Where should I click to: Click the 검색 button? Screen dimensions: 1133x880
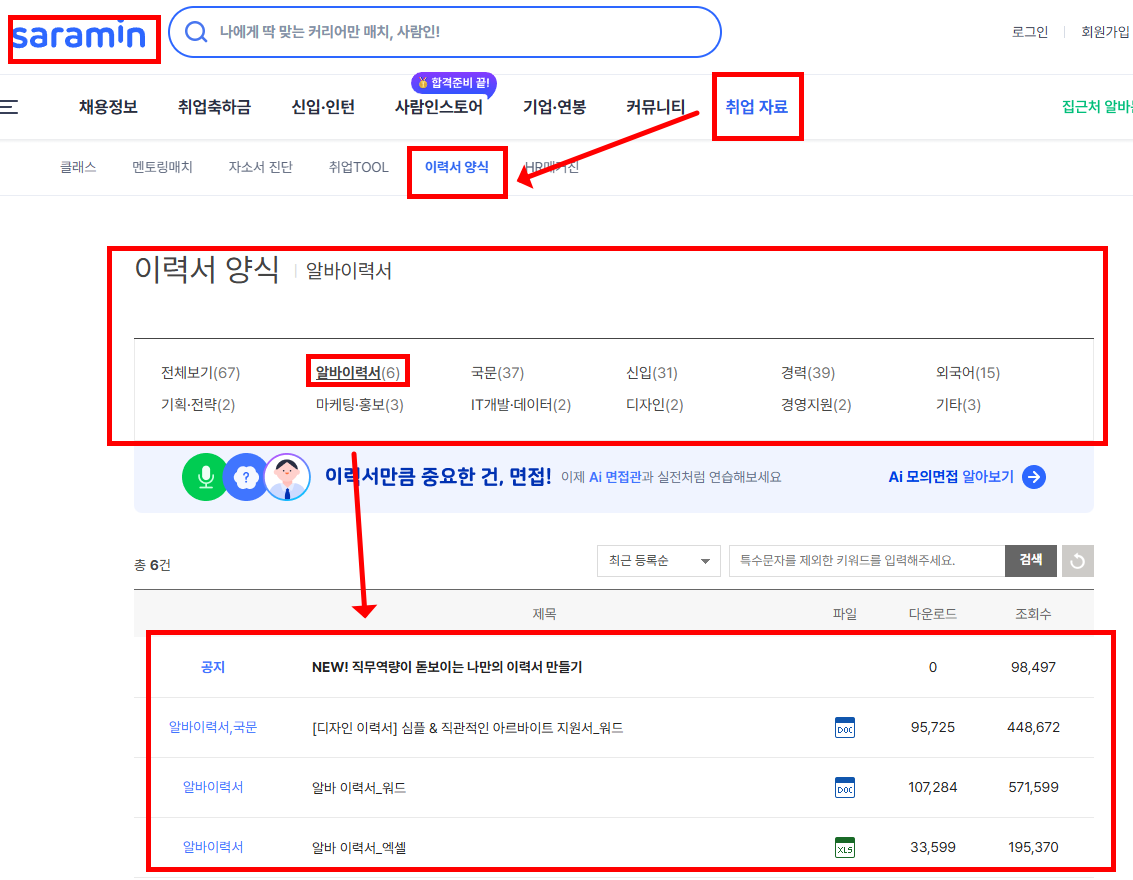tap(1031, 561)
